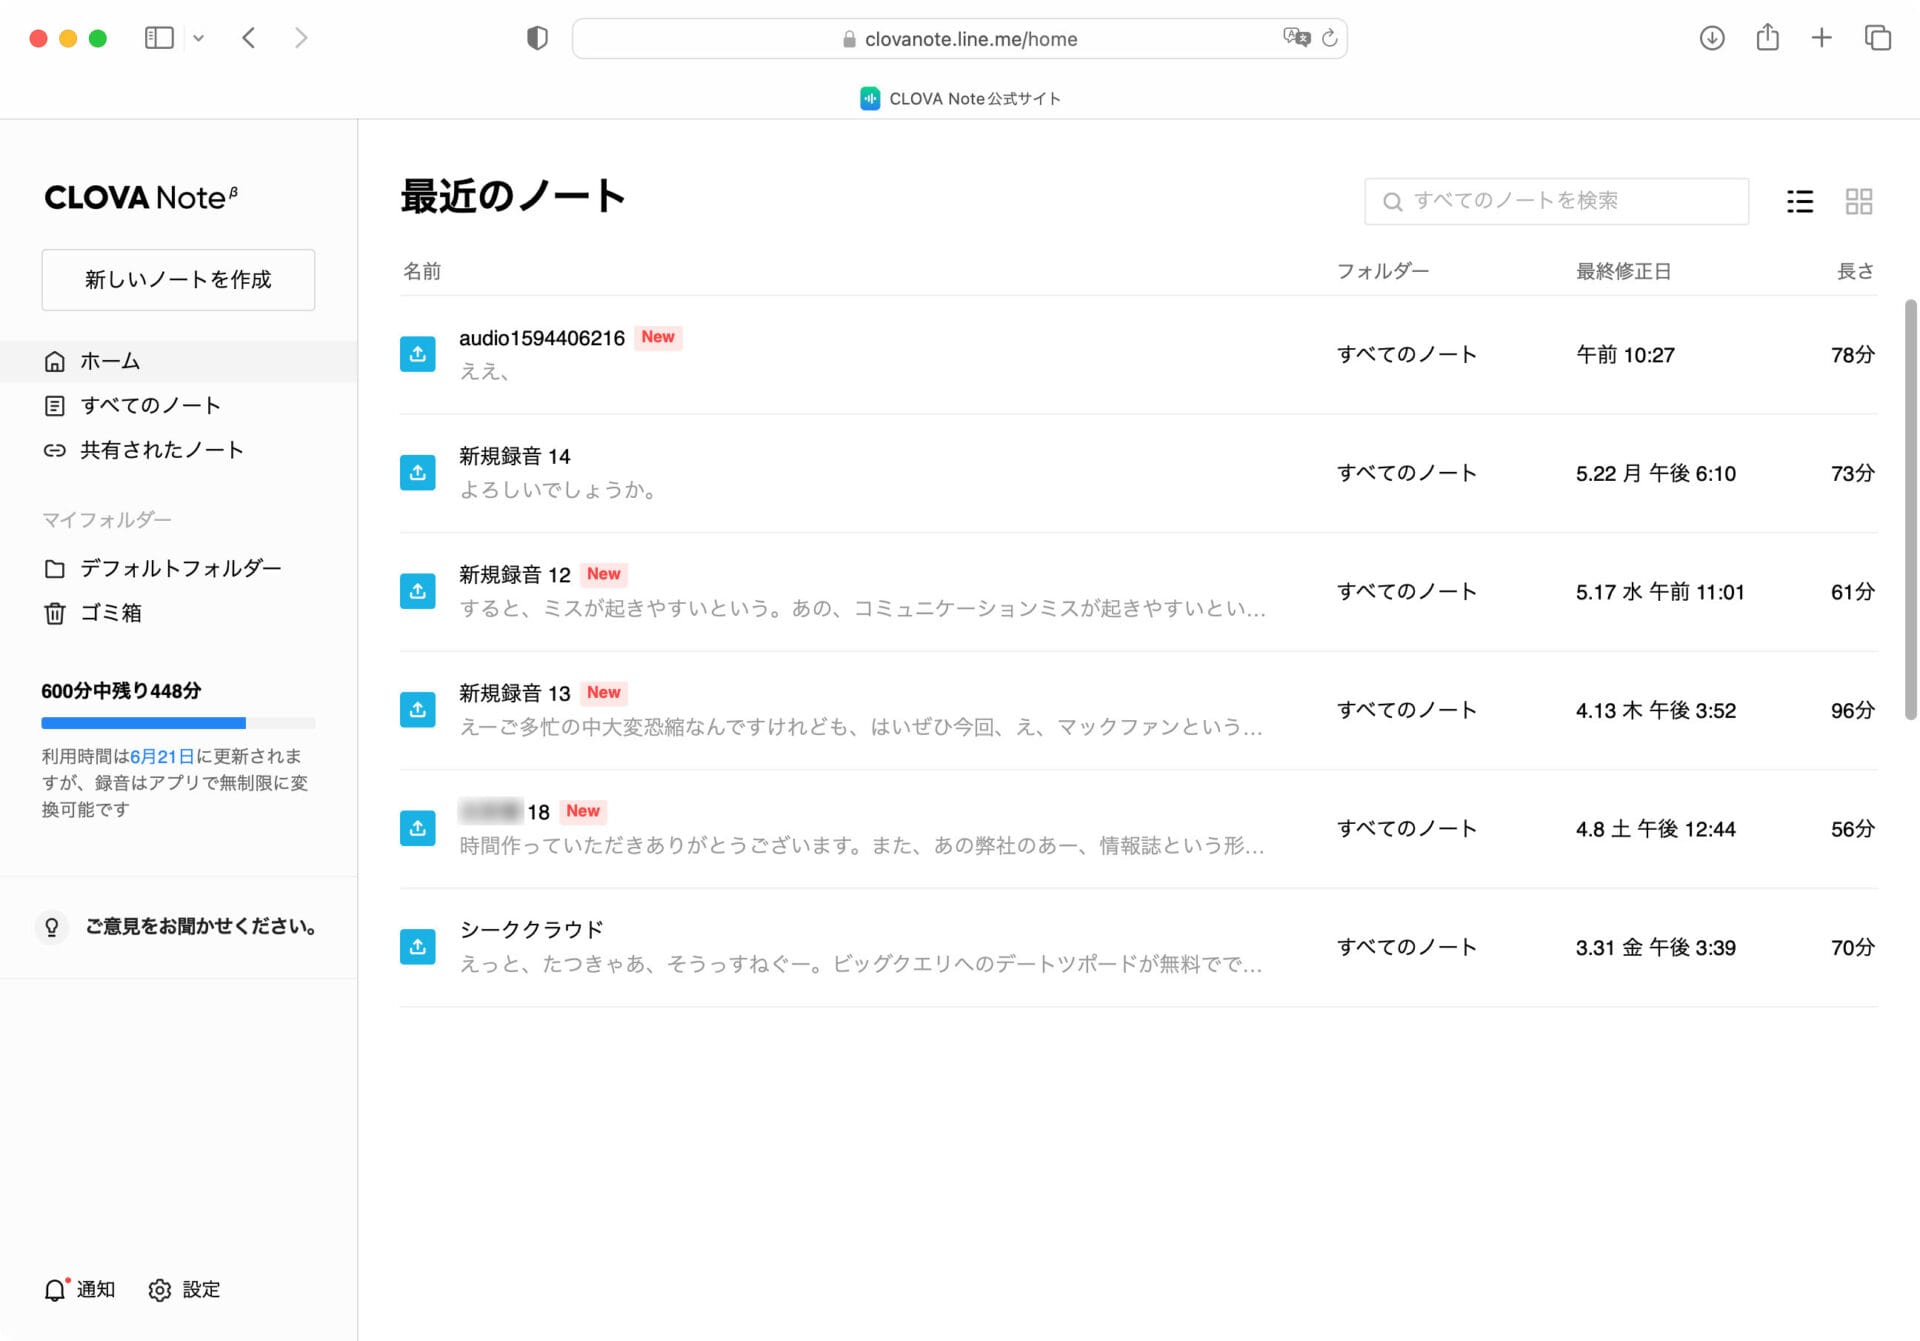Toggle the browser reader shield icon
This screenshot has height=1341, width=1920.
point(537,37)
